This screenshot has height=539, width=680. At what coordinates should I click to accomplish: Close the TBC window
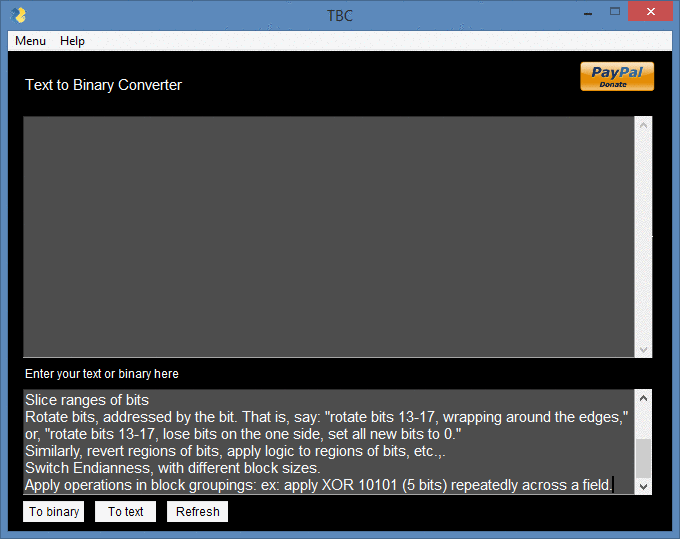point(651,12)
